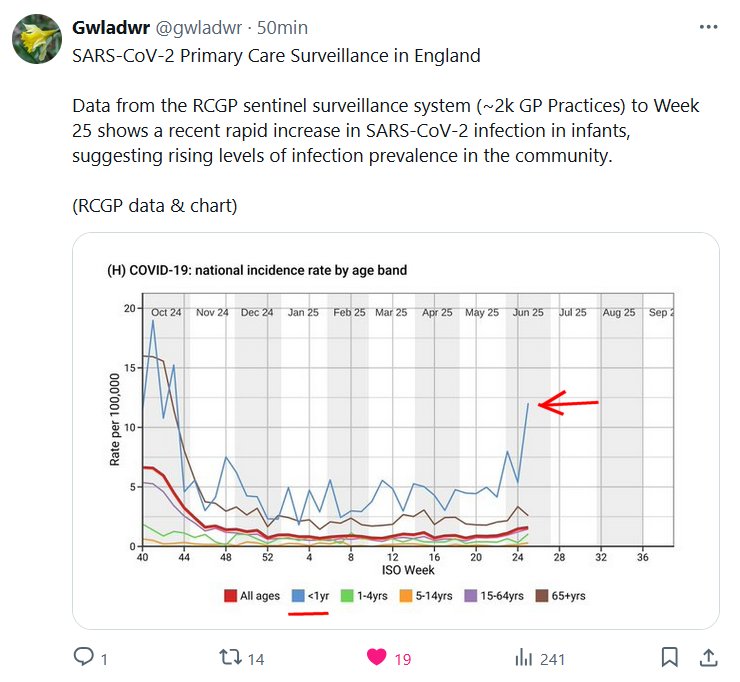740x682 pixels.
Task: Open the view analytics bar chart icon
Action: click(x=522, y=657)
